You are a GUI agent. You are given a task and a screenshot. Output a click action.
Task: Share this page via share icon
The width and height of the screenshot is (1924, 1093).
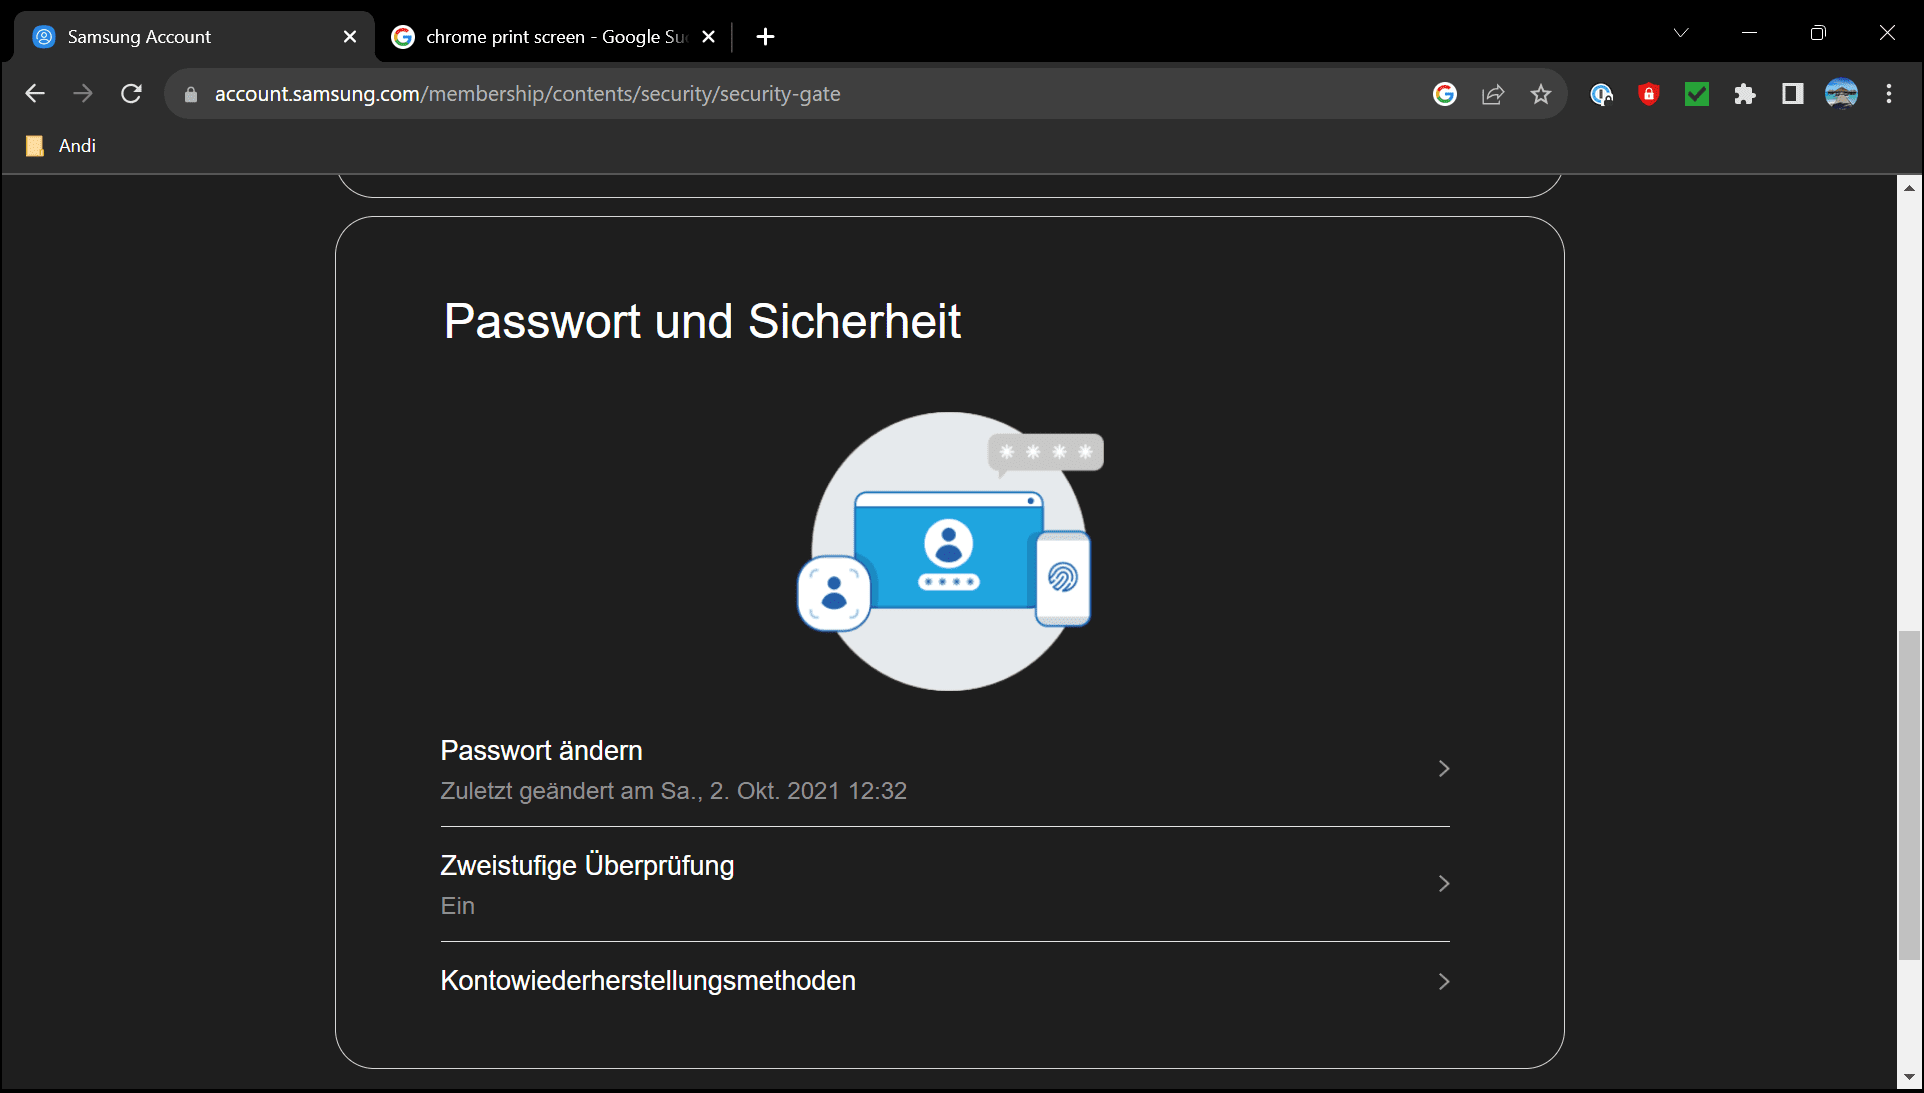point(1493,94)
